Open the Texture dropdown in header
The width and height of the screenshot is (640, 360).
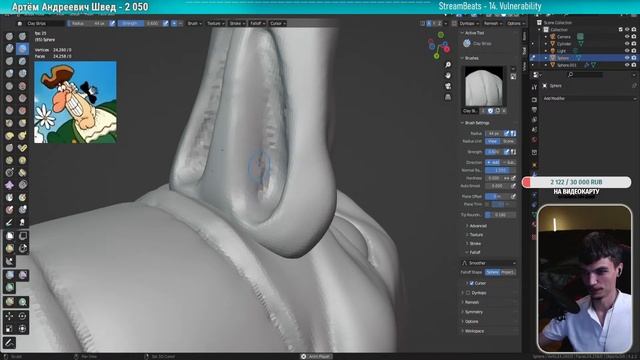tap(215, 23)
